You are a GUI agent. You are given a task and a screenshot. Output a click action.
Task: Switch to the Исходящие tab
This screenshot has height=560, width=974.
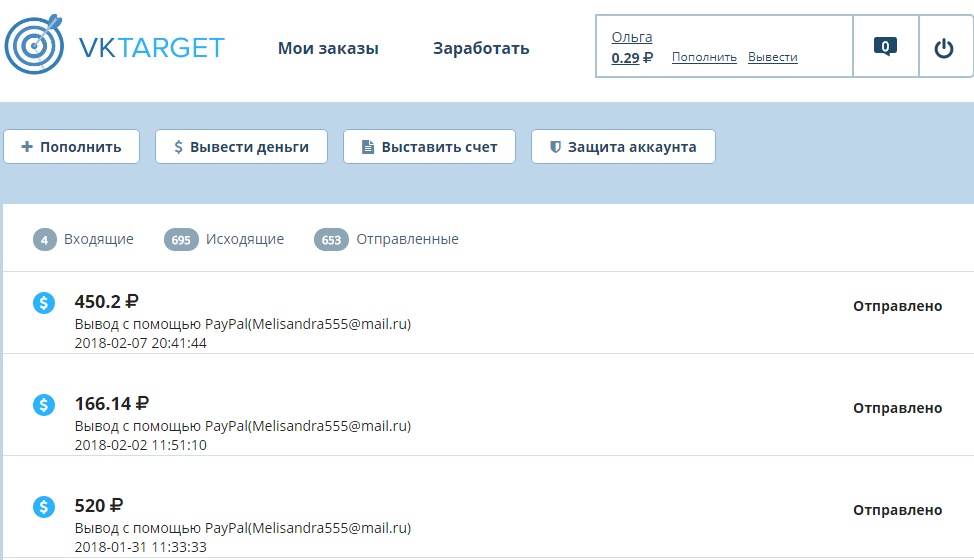[245, 239]
